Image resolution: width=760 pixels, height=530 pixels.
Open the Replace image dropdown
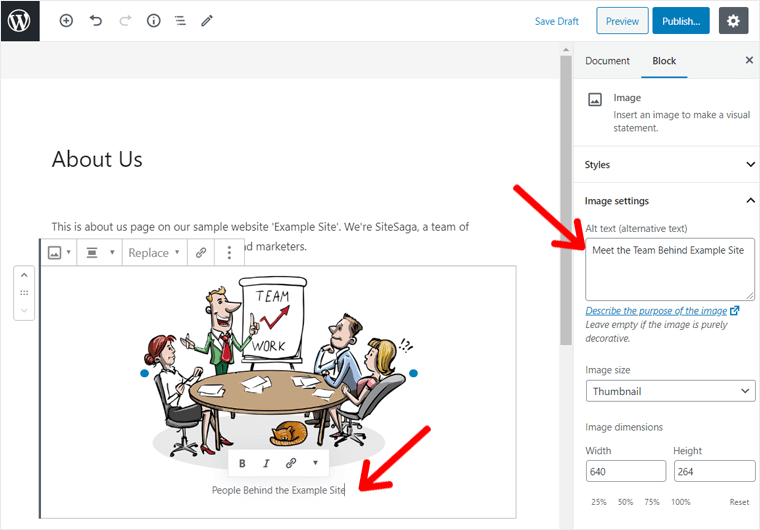click(154, 253)
